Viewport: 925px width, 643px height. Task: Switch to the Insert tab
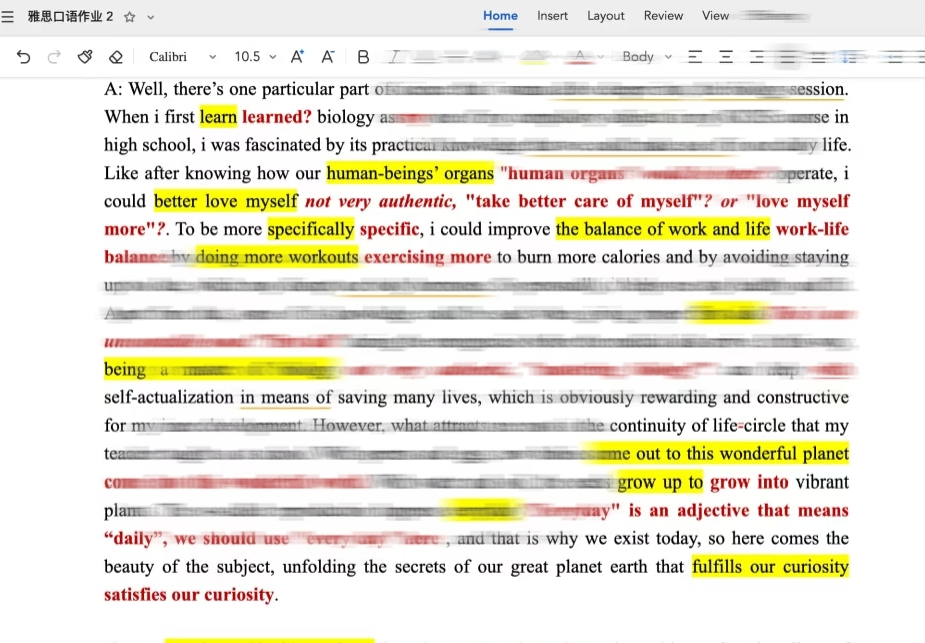coord(552,16)
